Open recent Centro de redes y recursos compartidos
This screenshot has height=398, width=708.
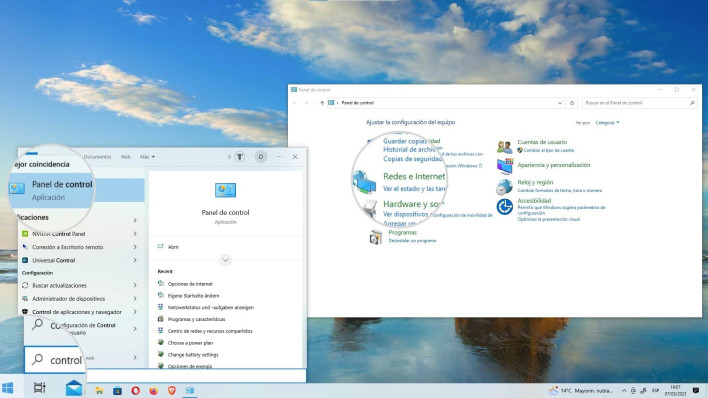pos(210,331)
